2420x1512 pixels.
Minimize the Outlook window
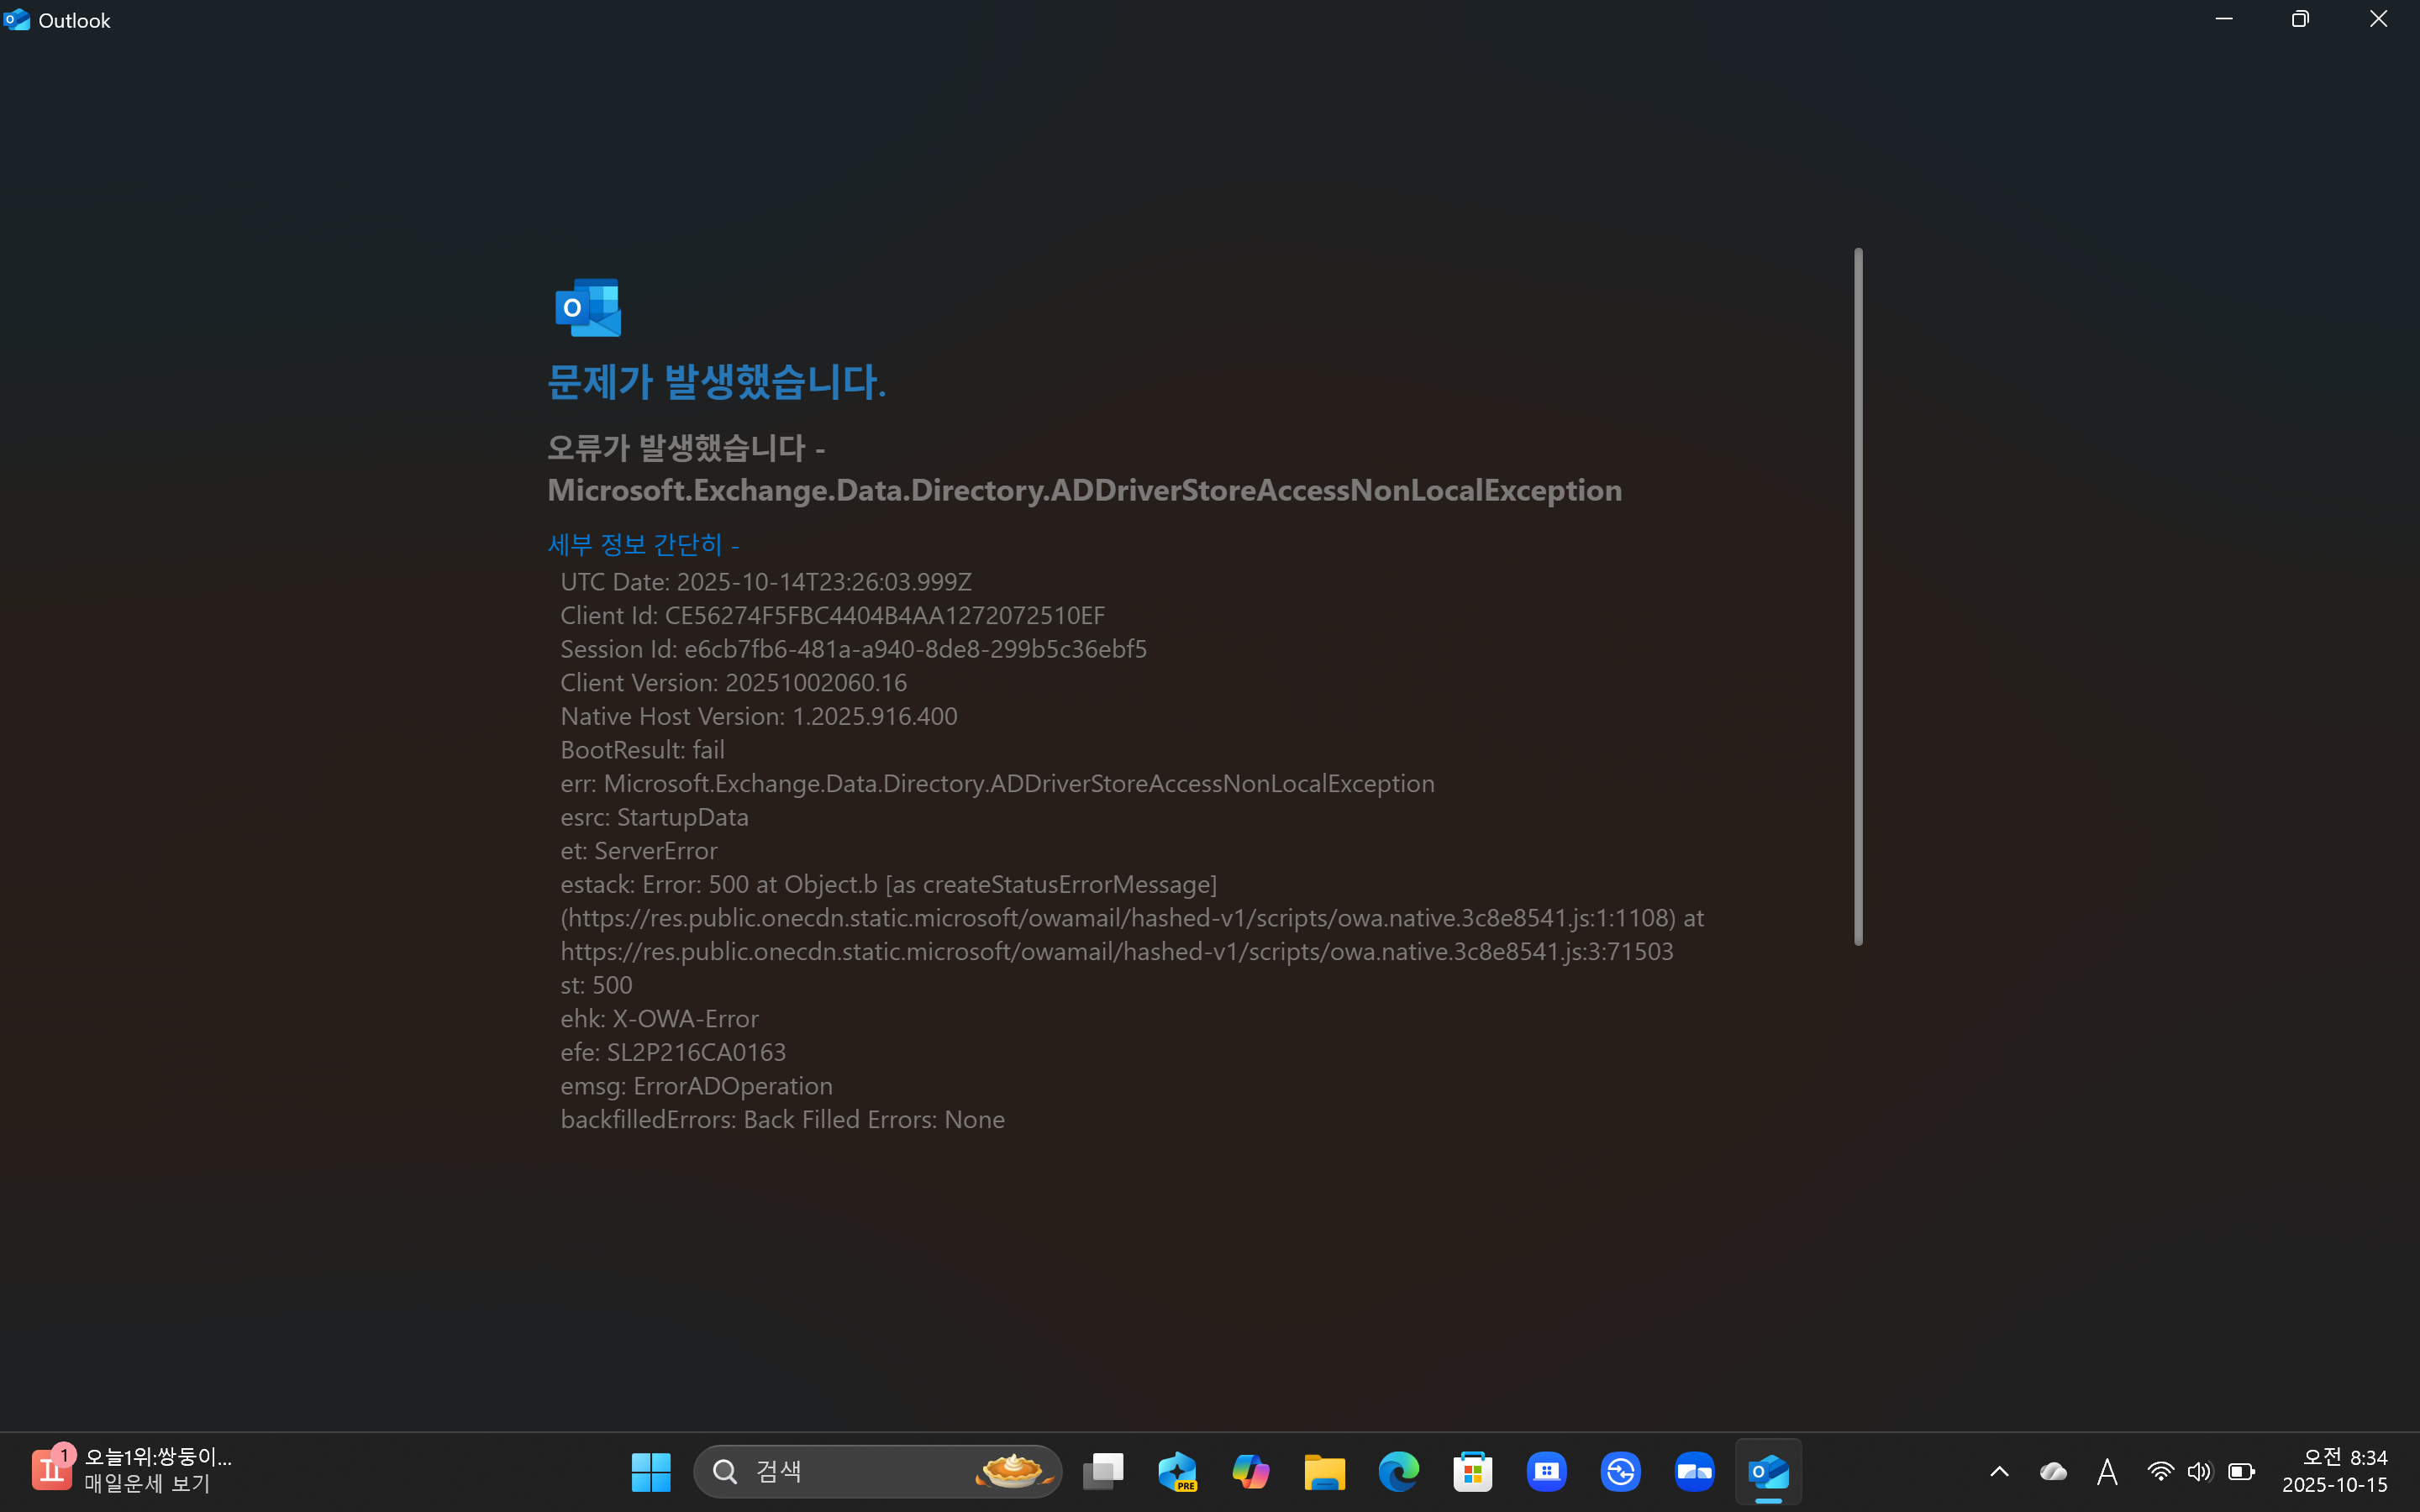point(2224,19)
